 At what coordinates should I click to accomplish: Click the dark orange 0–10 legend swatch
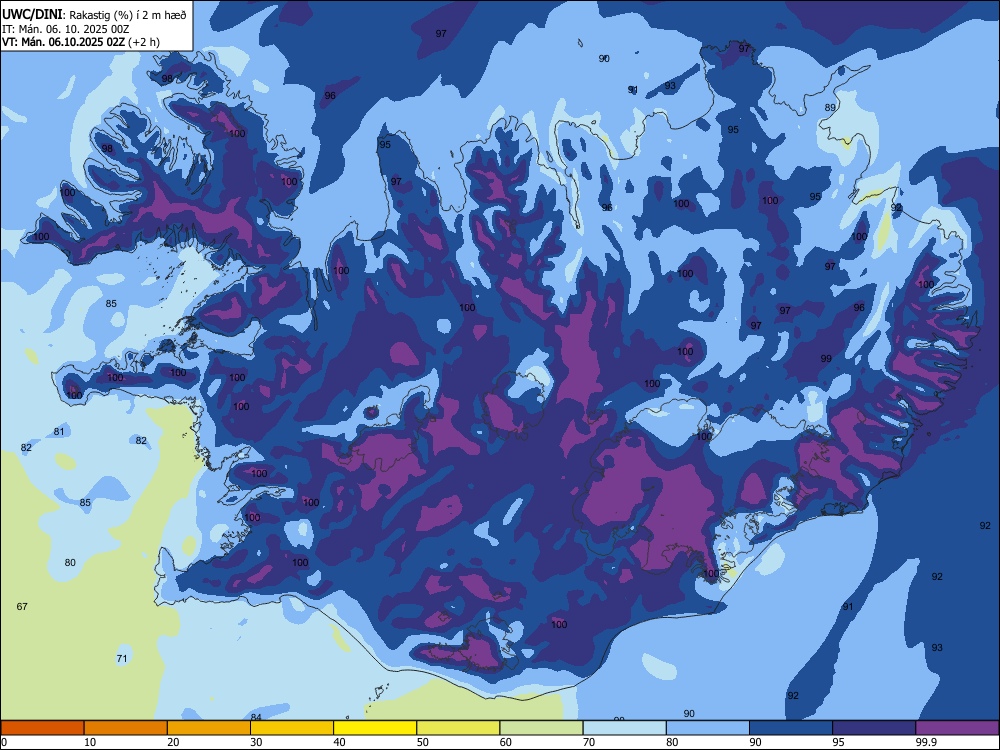coord(42,728)
